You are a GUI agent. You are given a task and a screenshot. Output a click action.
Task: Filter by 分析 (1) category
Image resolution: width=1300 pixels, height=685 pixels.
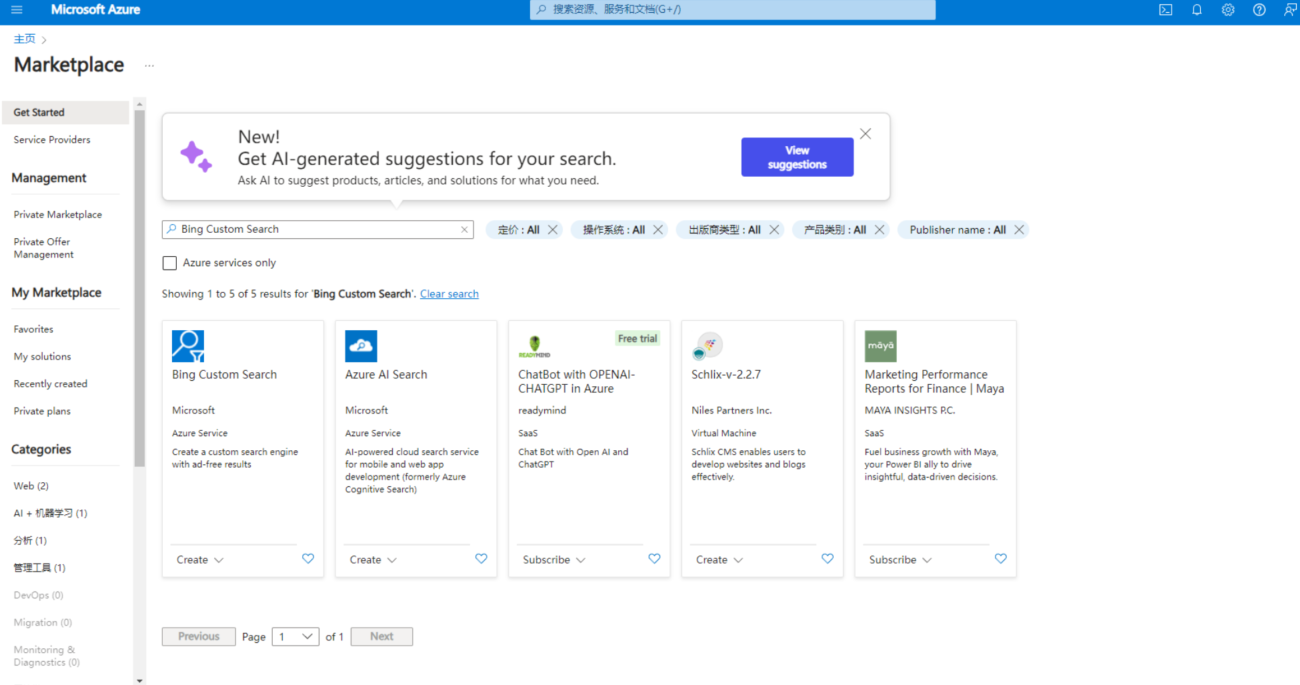(30, 541)
